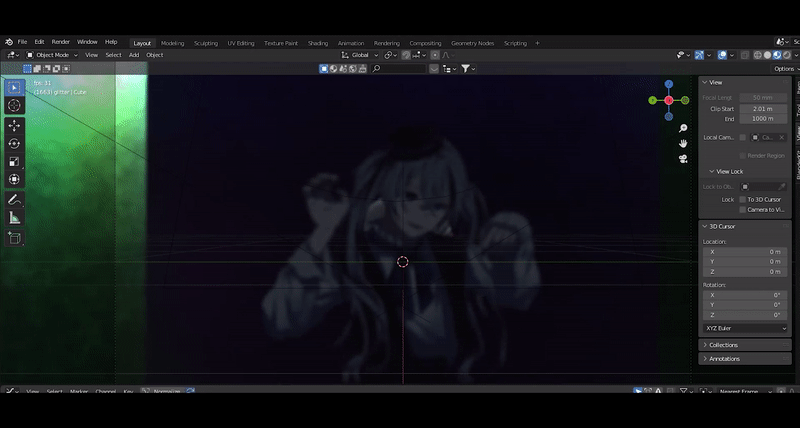Choose the Rotate tool
The image size is (800, 428).
14,144
